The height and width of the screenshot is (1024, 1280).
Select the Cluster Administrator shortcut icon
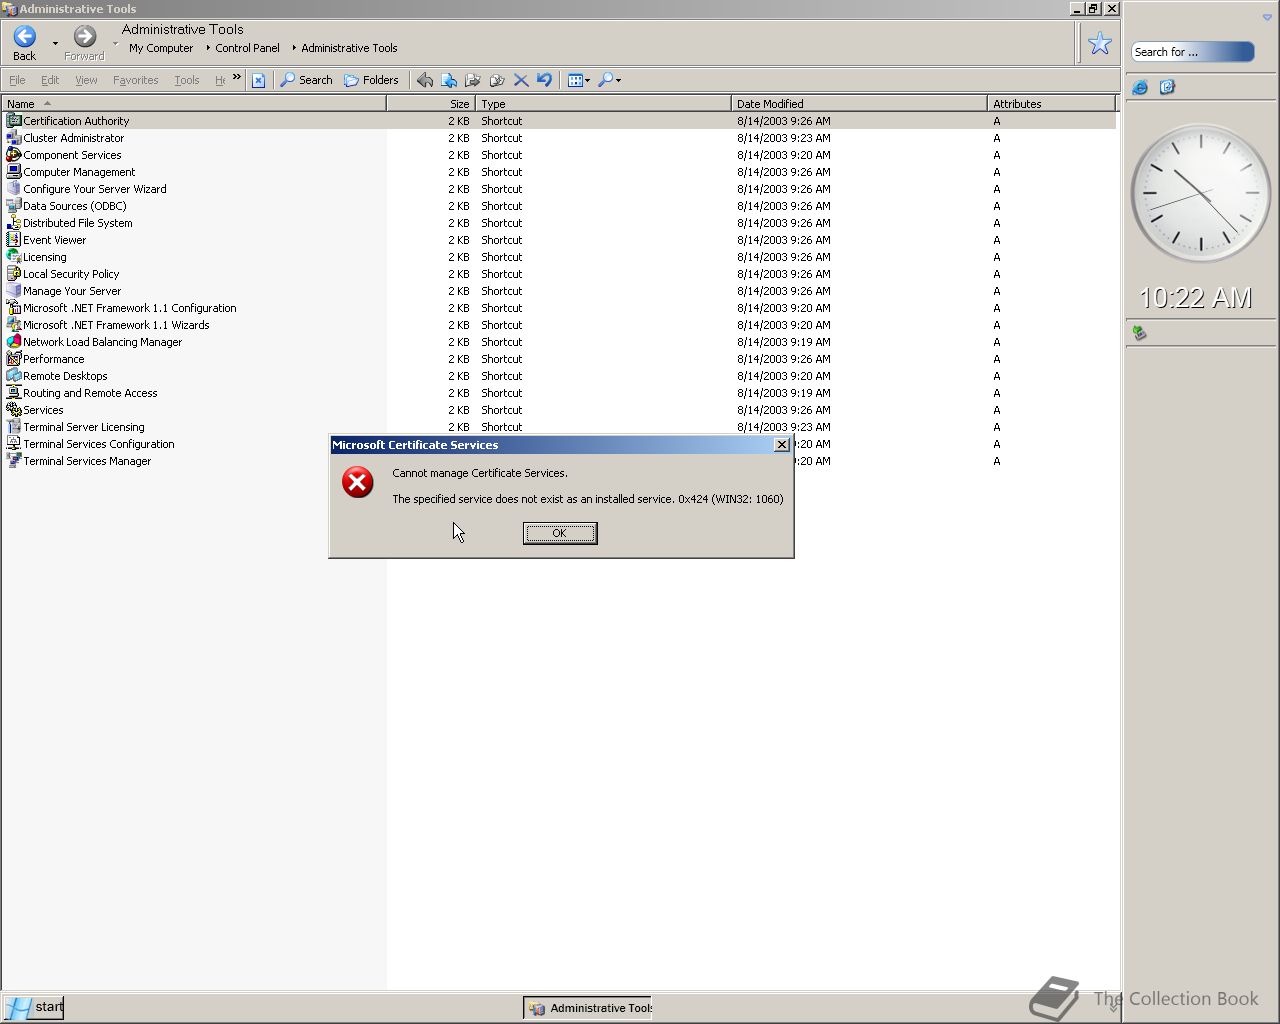(x=14, y=138)
